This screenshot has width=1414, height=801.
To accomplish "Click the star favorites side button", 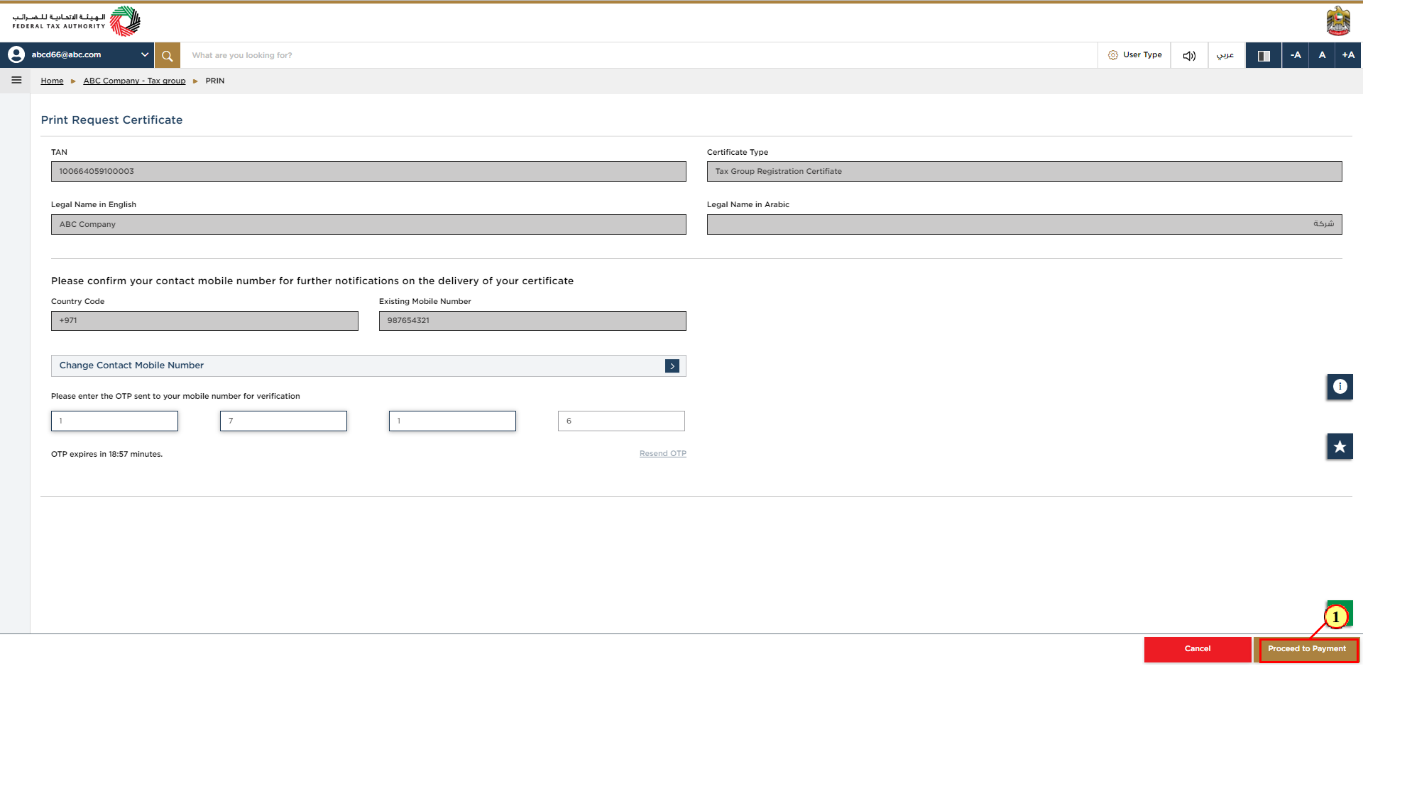I will coord(1340,447).
